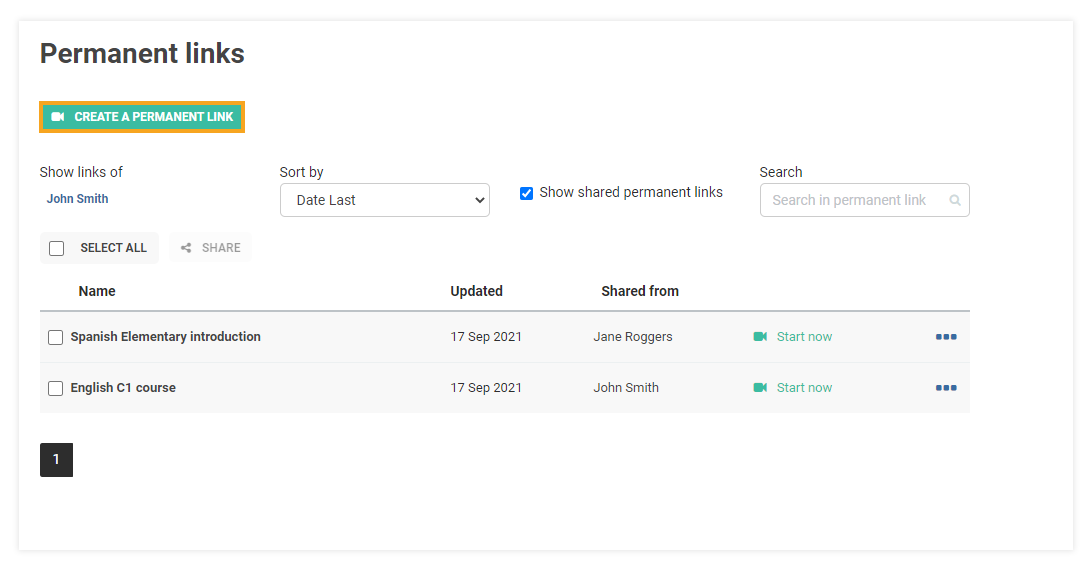The height and width of the screenshot is (571, 1092).
Task: Focus the Search in permanent link field
Action: pyautogui.click(x=864, y=201)
